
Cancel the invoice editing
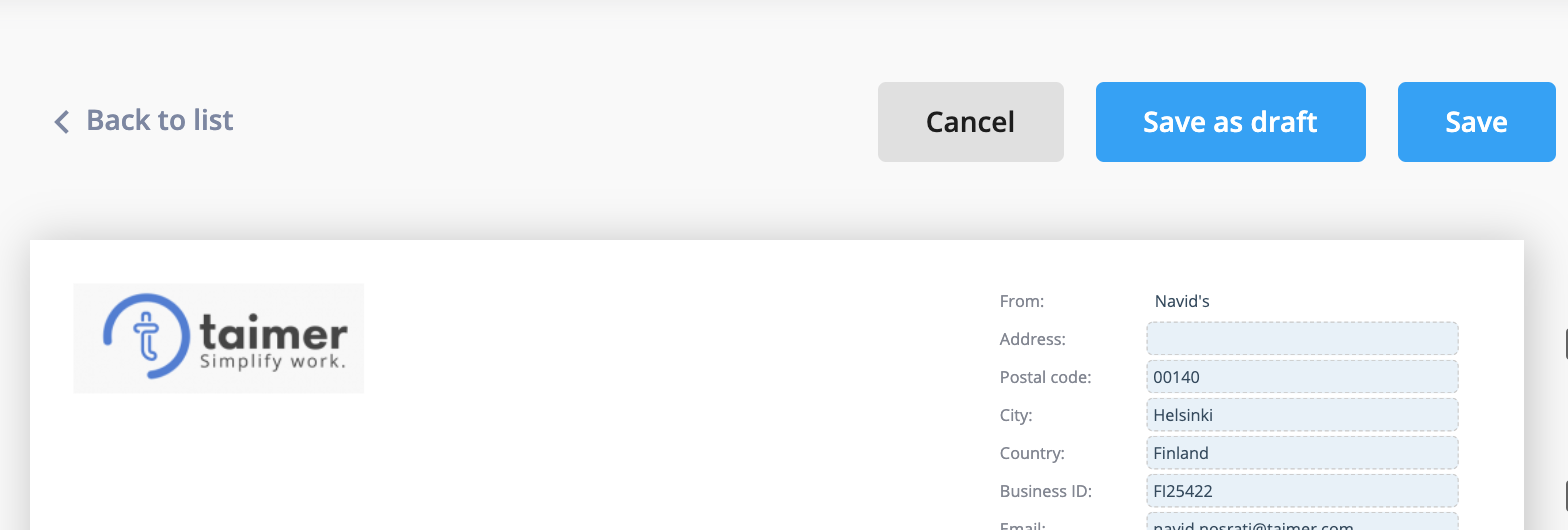pos(970,122)
